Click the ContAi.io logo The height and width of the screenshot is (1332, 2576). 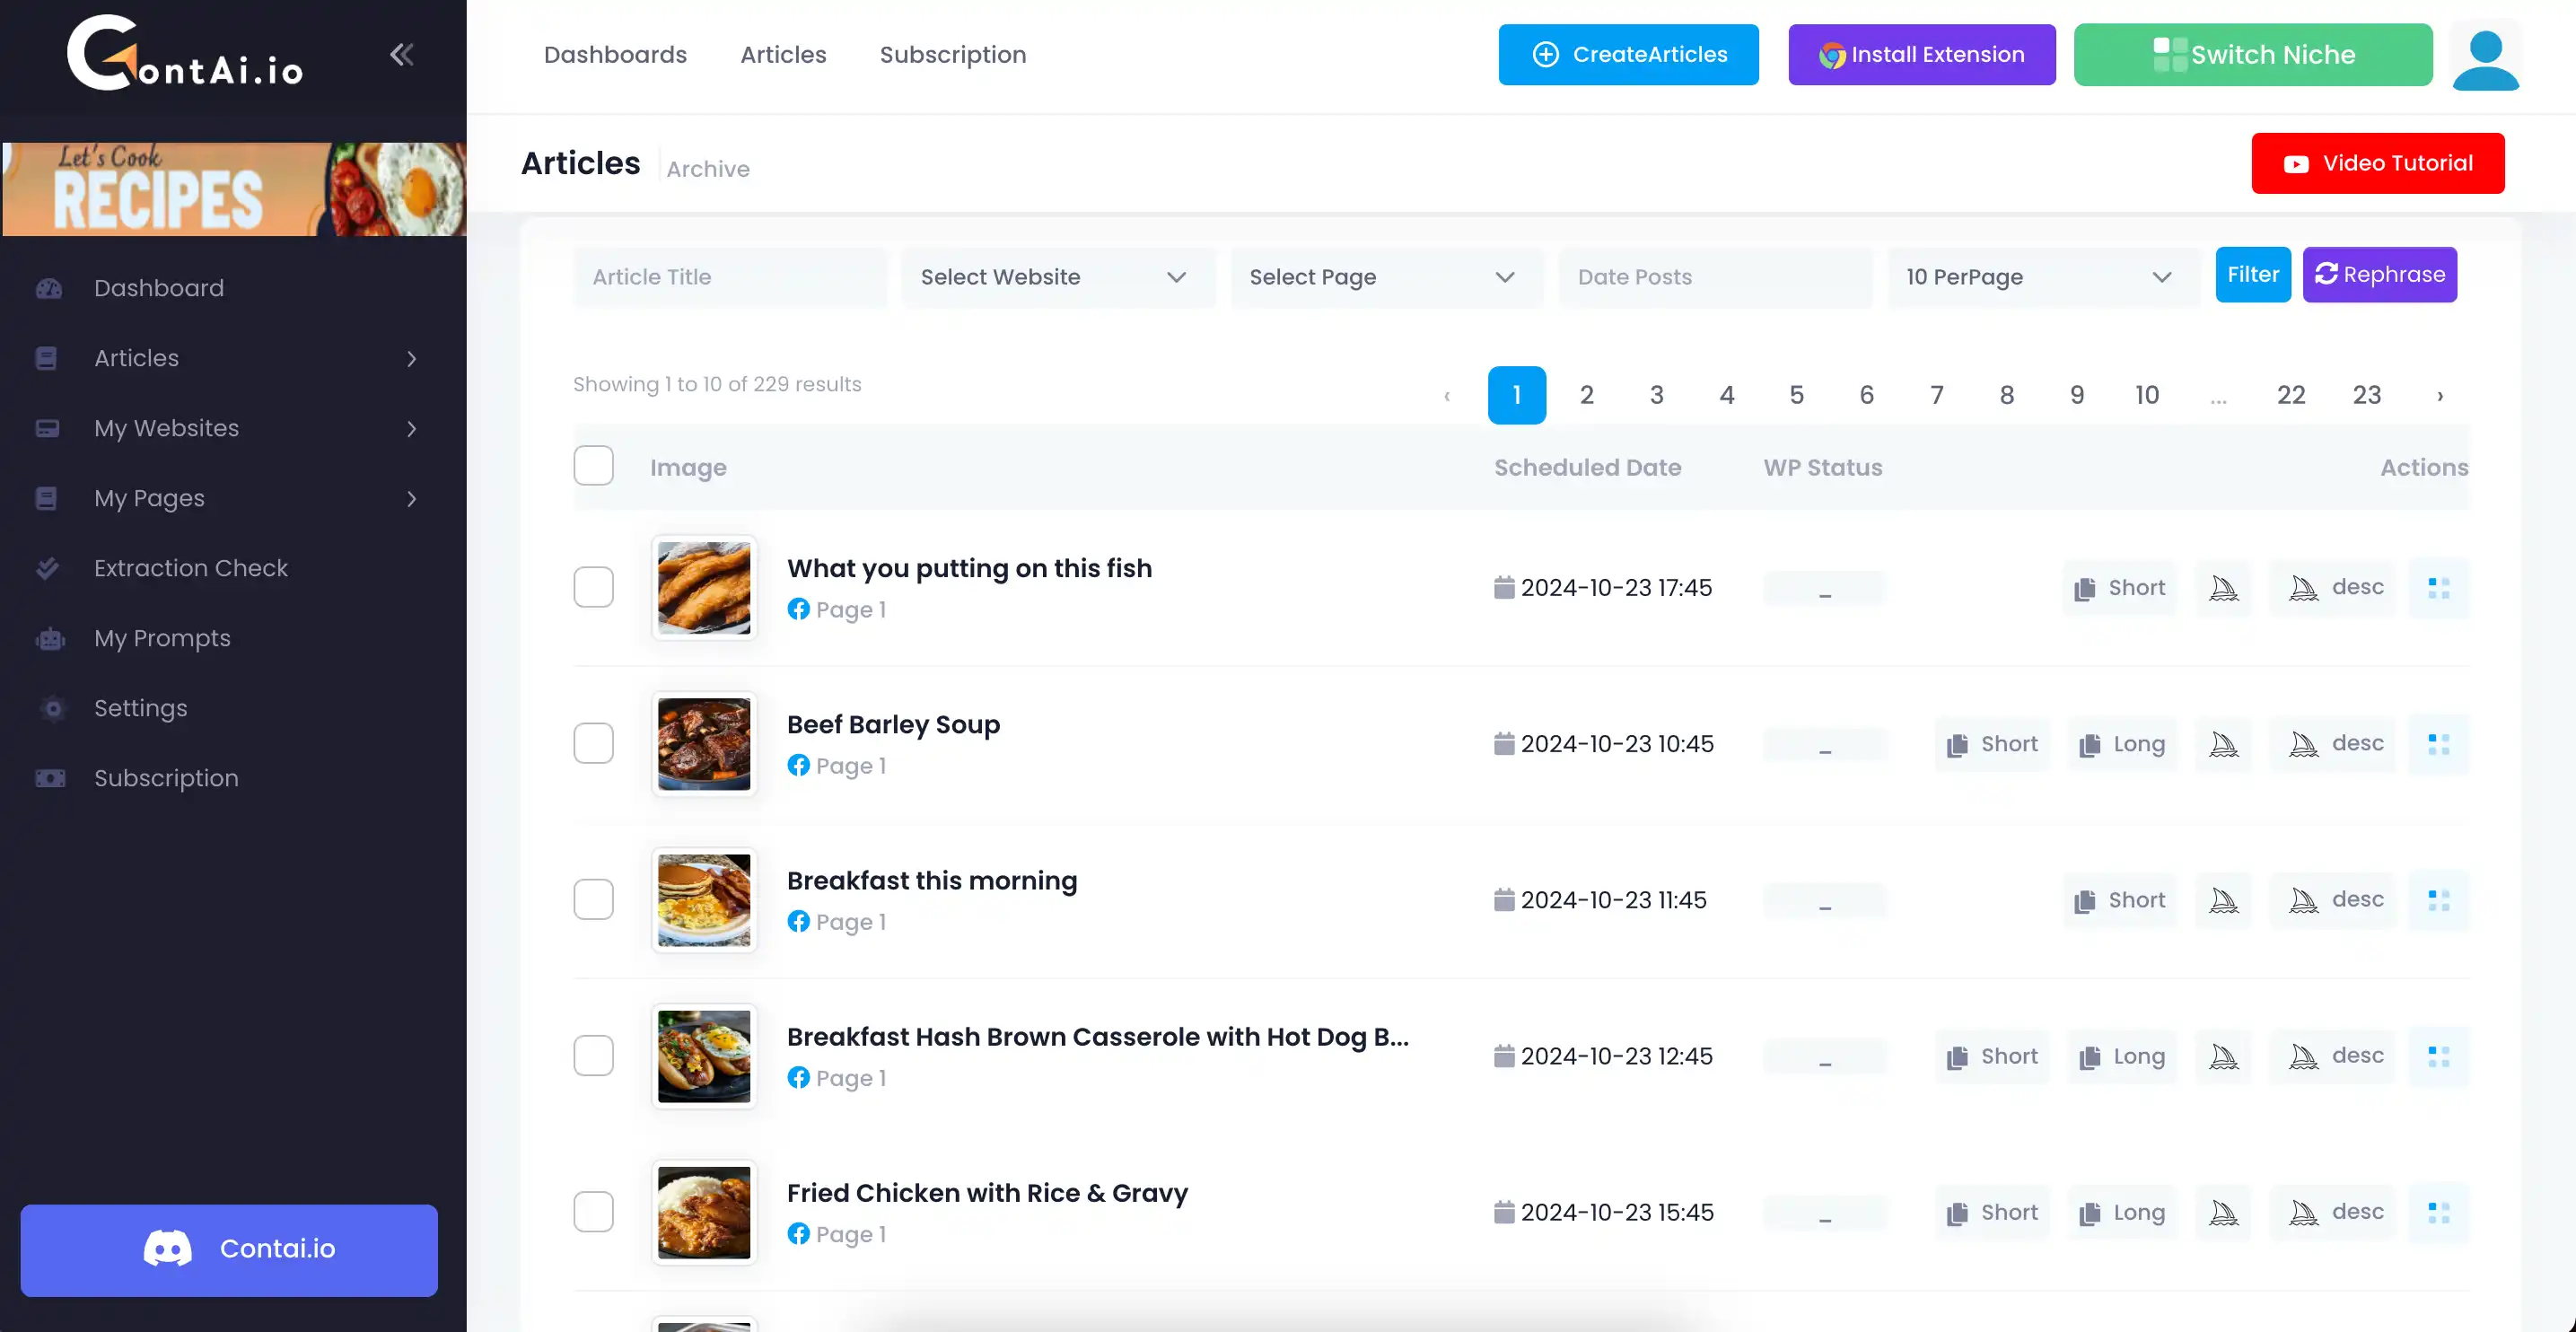(186, 53)
